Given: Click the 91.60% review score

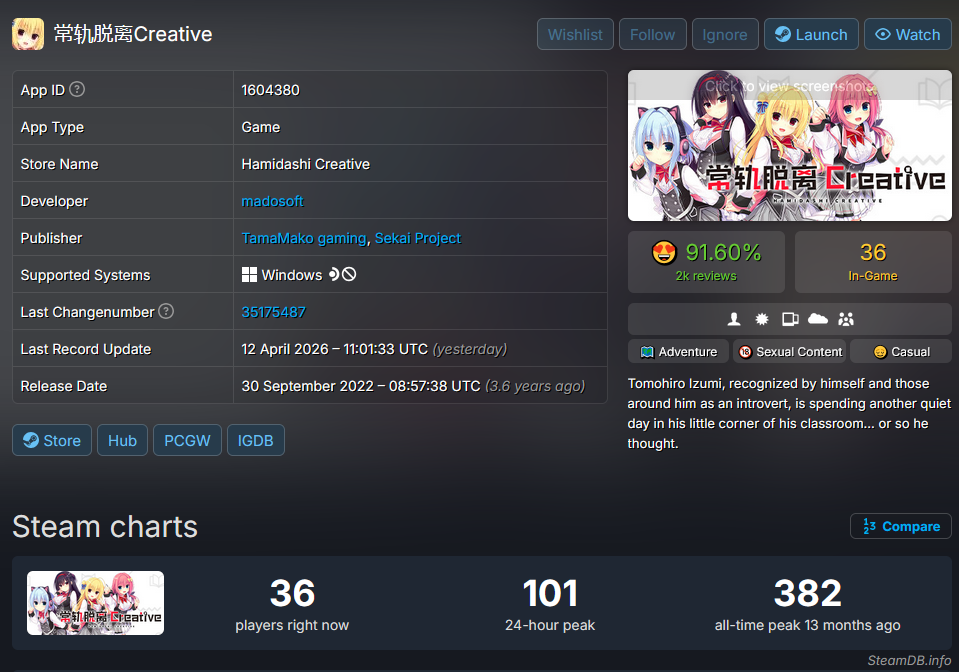Looking at the screenshot, I should [724, 252].
